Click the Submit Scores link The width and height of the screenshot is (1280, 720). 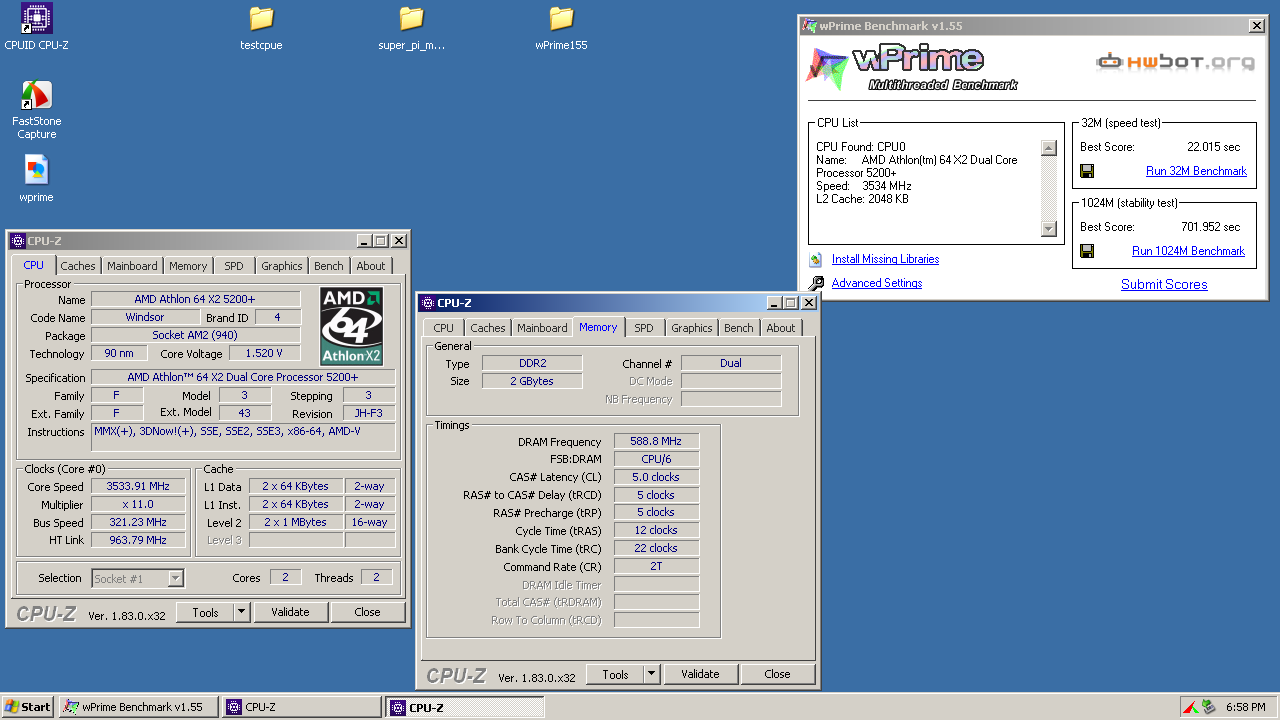1164,284
